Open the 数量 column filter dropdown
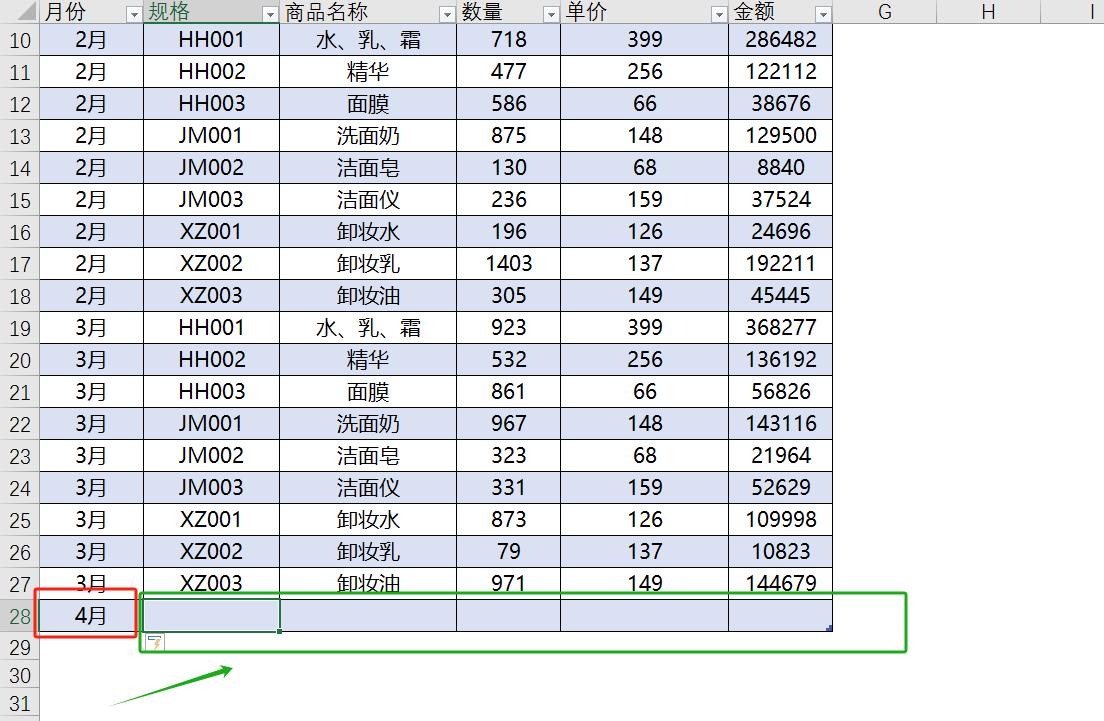 pos(551,14)
